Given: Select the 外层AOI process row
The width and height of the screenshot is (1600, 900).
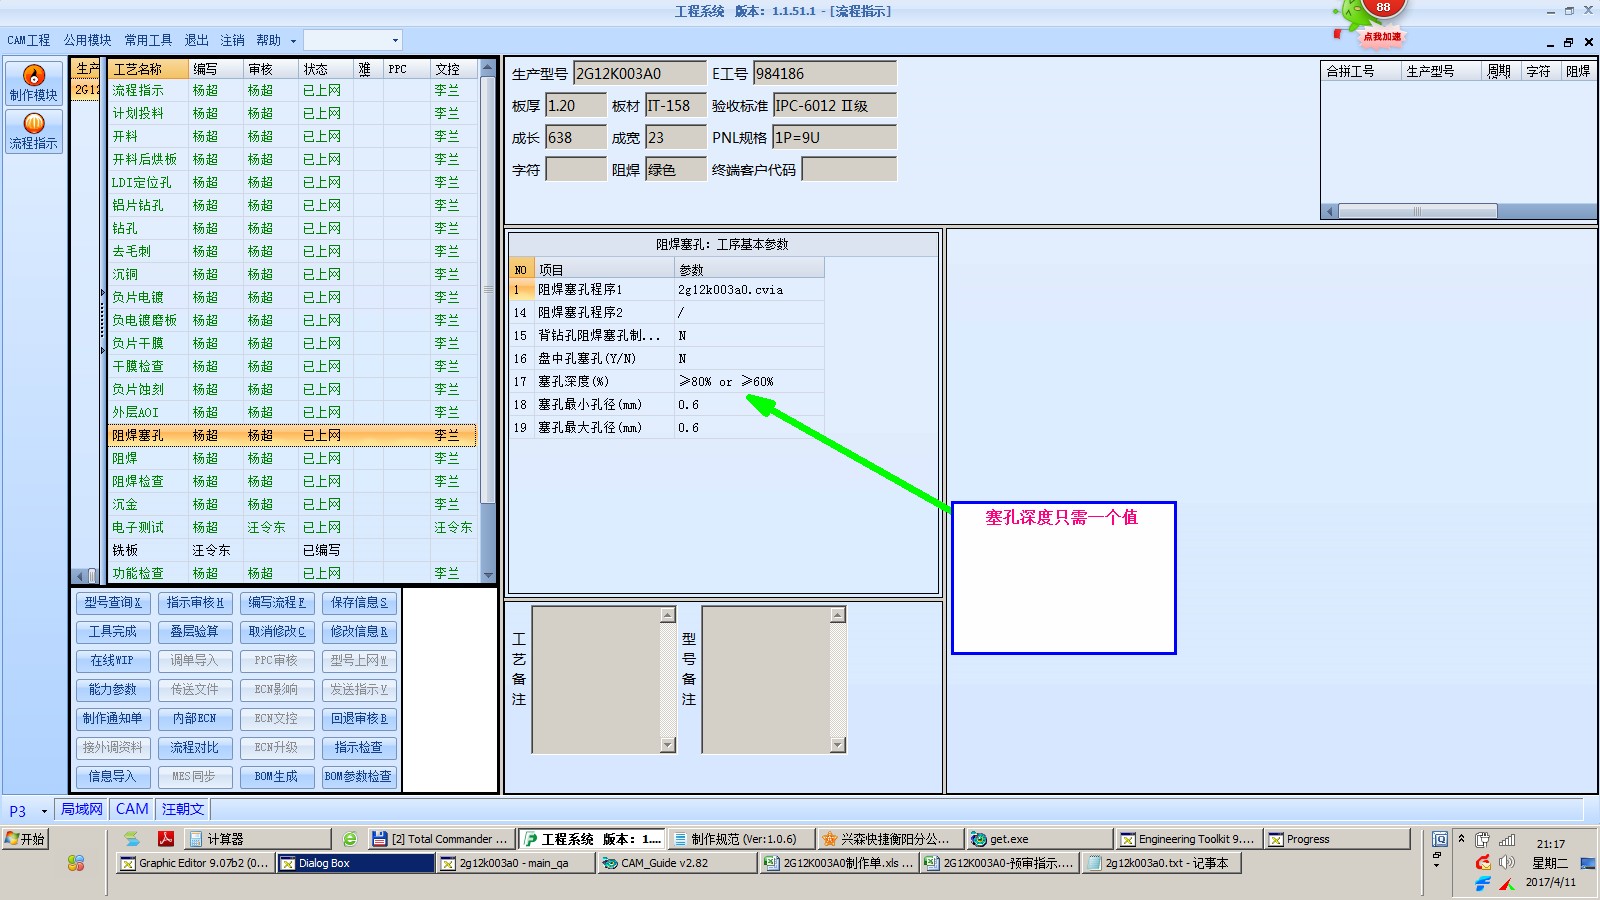Looking at the screenshot, I should coord(292,412).
